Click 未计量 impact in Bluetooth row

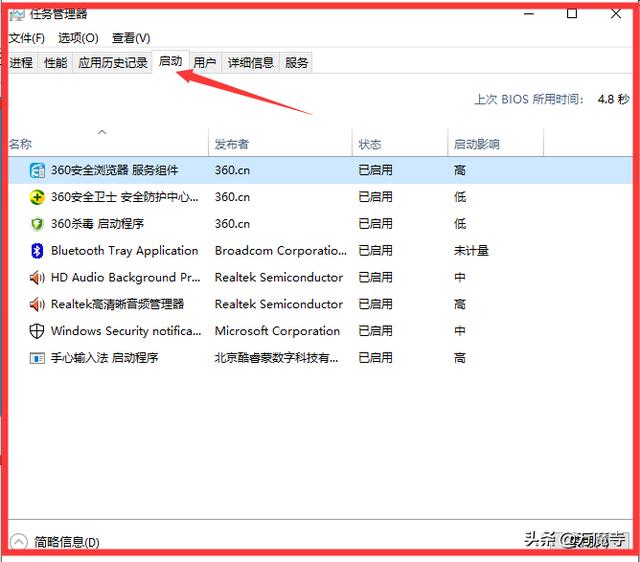[471, 251]
